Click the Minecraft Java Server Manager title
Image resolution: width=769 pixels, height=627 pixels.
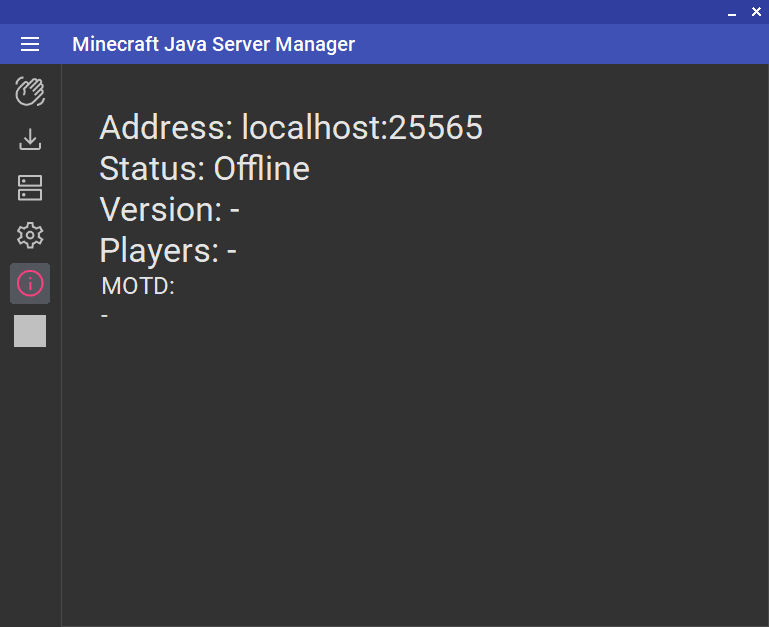(213, 44)
